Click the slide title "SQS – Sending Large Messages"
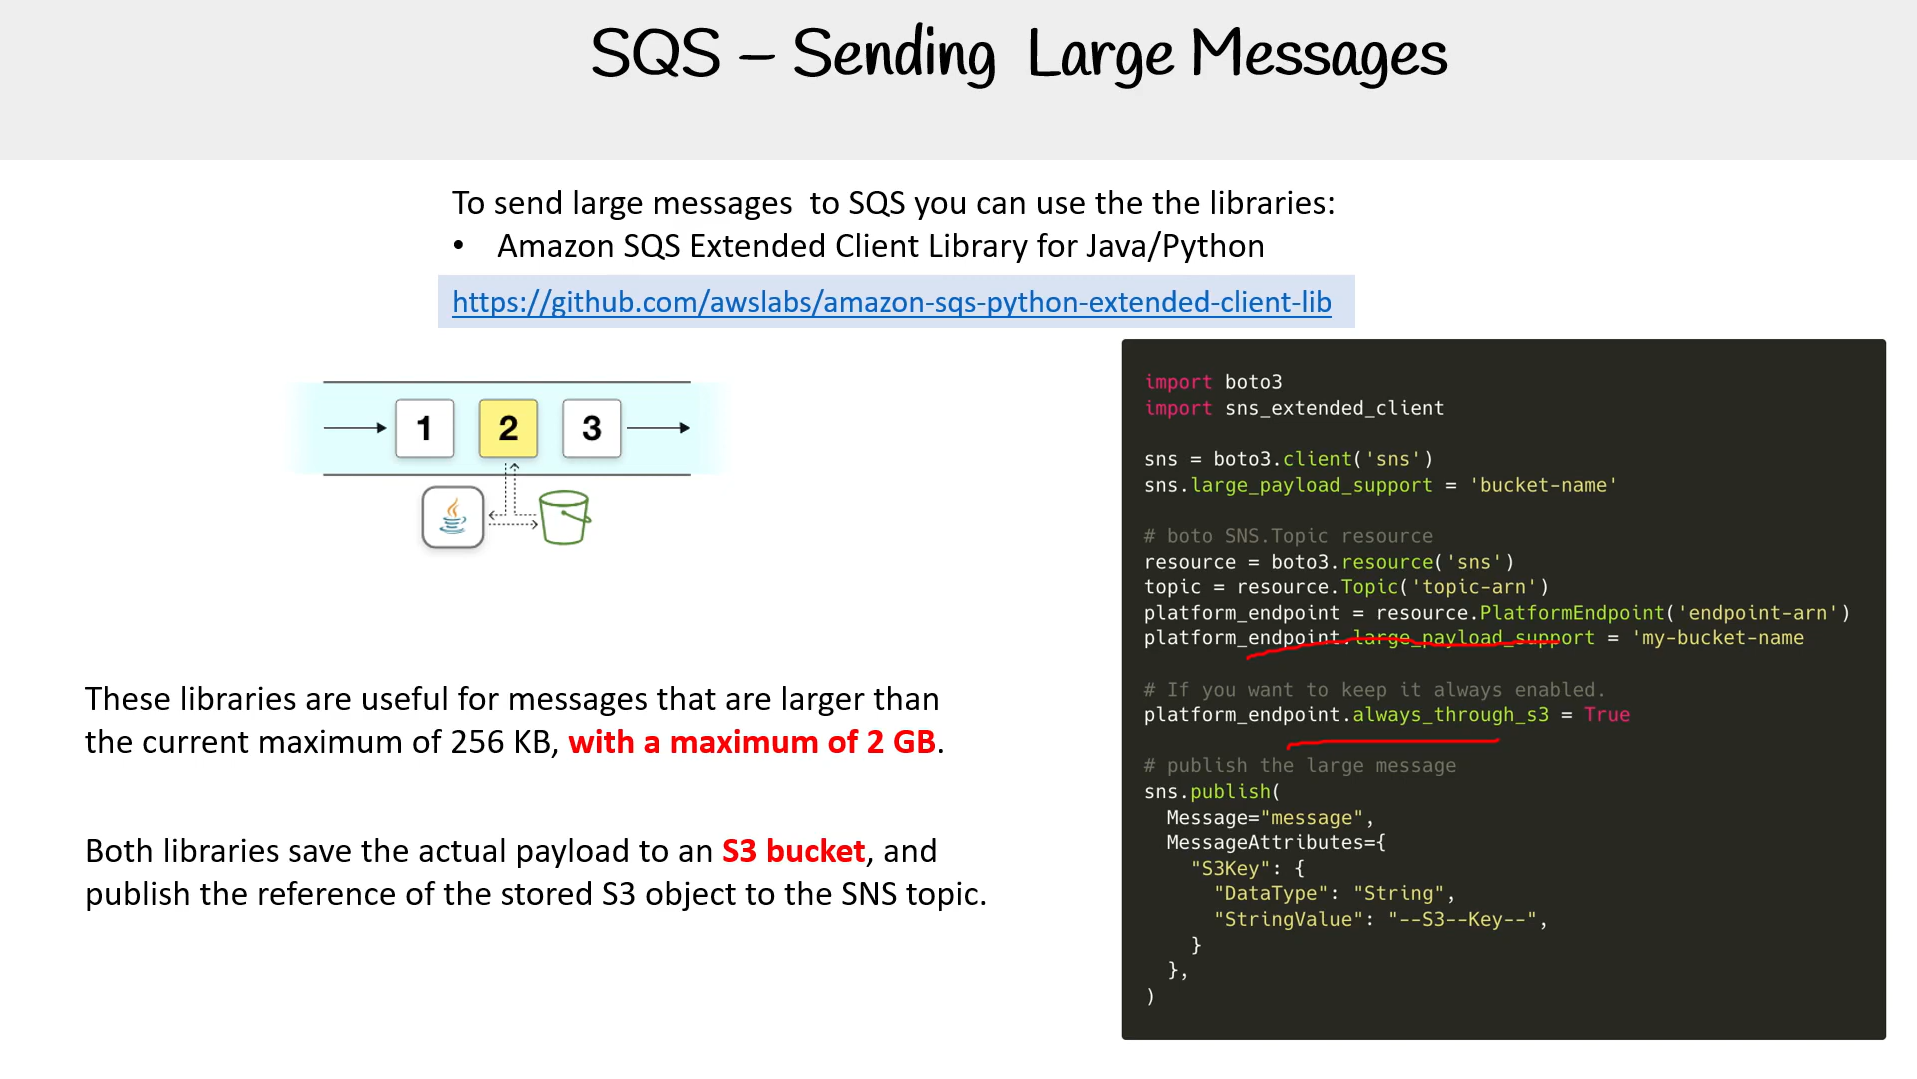The width and height of the screenshot is (1917, 1079). (1019, 54)
